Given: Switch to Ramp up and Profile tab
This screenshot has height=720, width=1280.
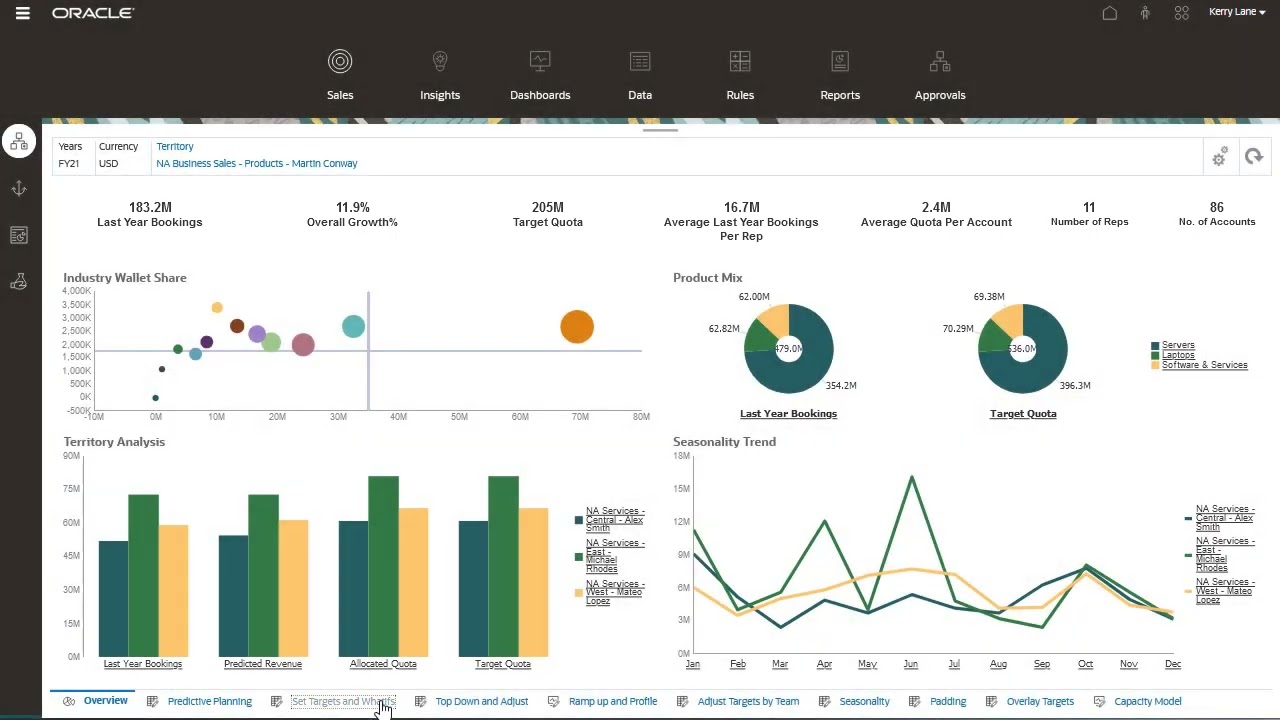Looking at the screenshot, I should tap(613, 701).
